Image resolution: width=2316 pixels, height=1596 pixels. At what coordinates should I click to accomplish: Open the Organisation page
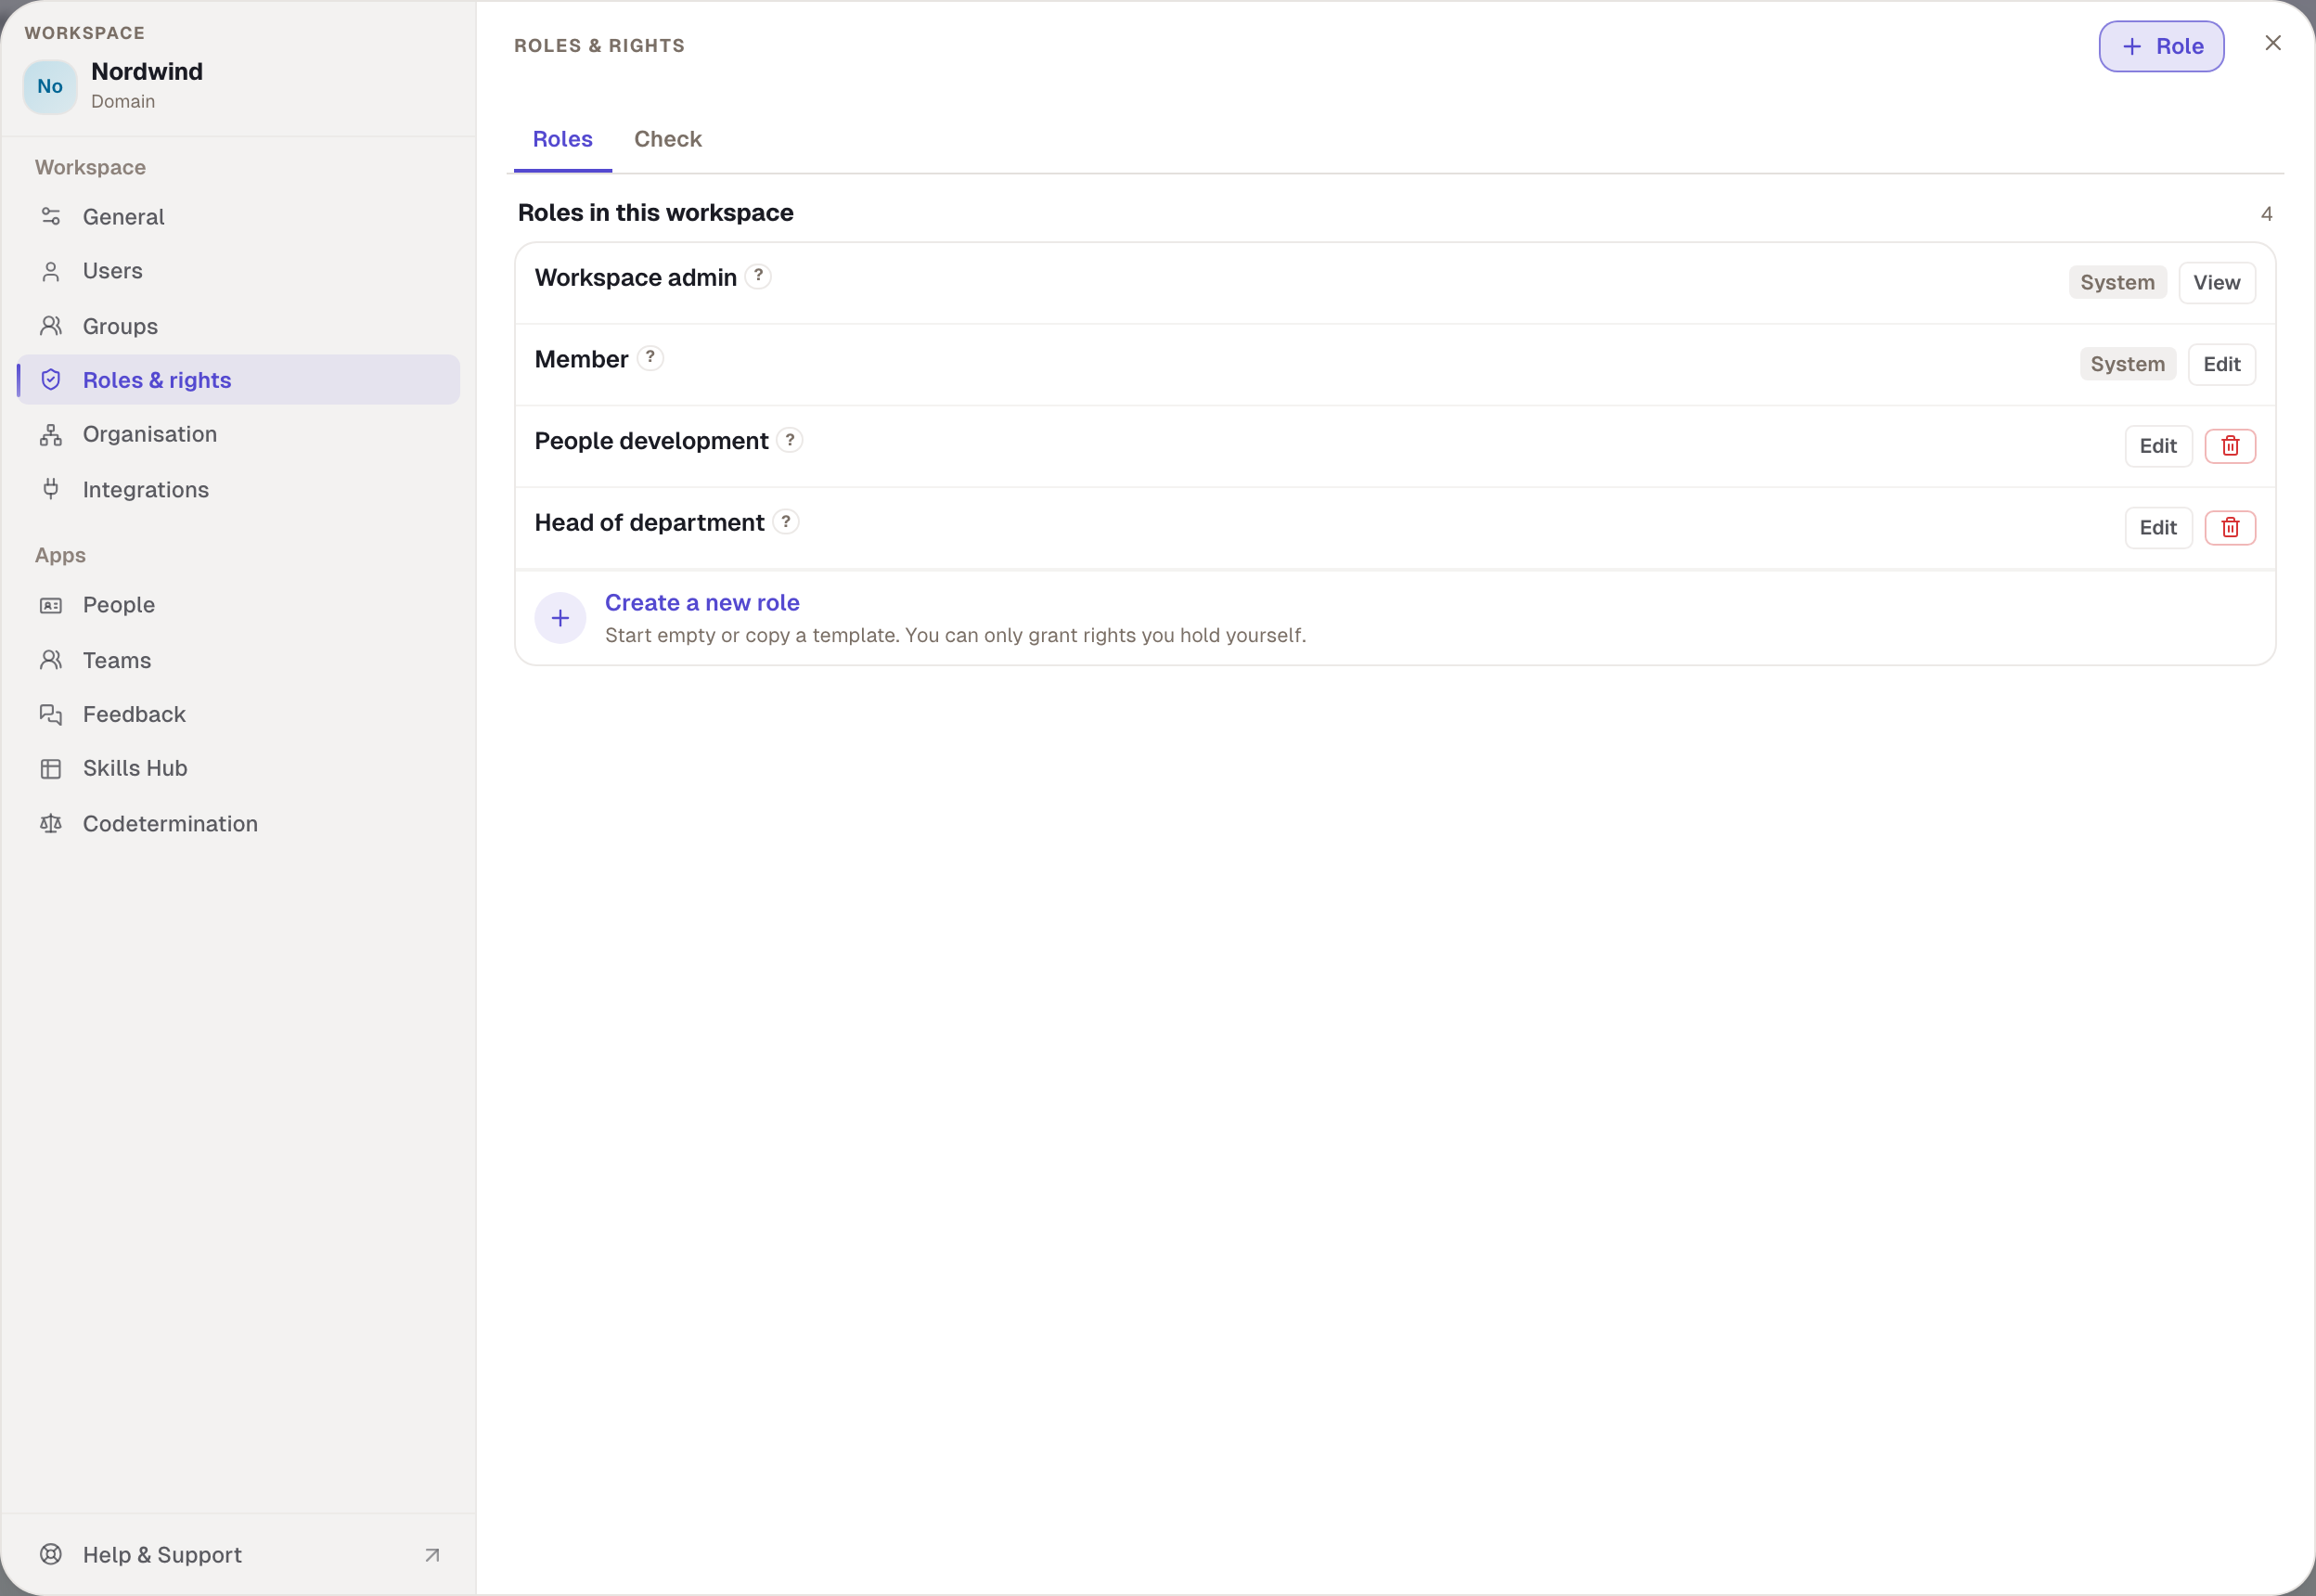(x=238, y=434)
